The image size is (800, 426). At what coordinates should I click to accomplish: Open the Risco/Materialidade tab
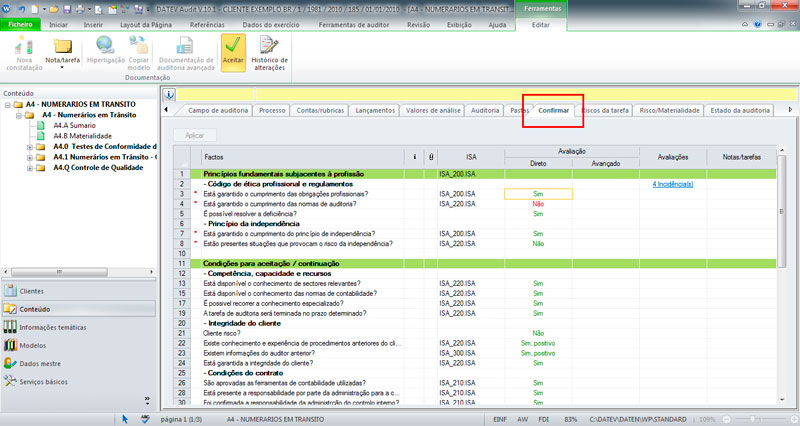coord(669,110)
